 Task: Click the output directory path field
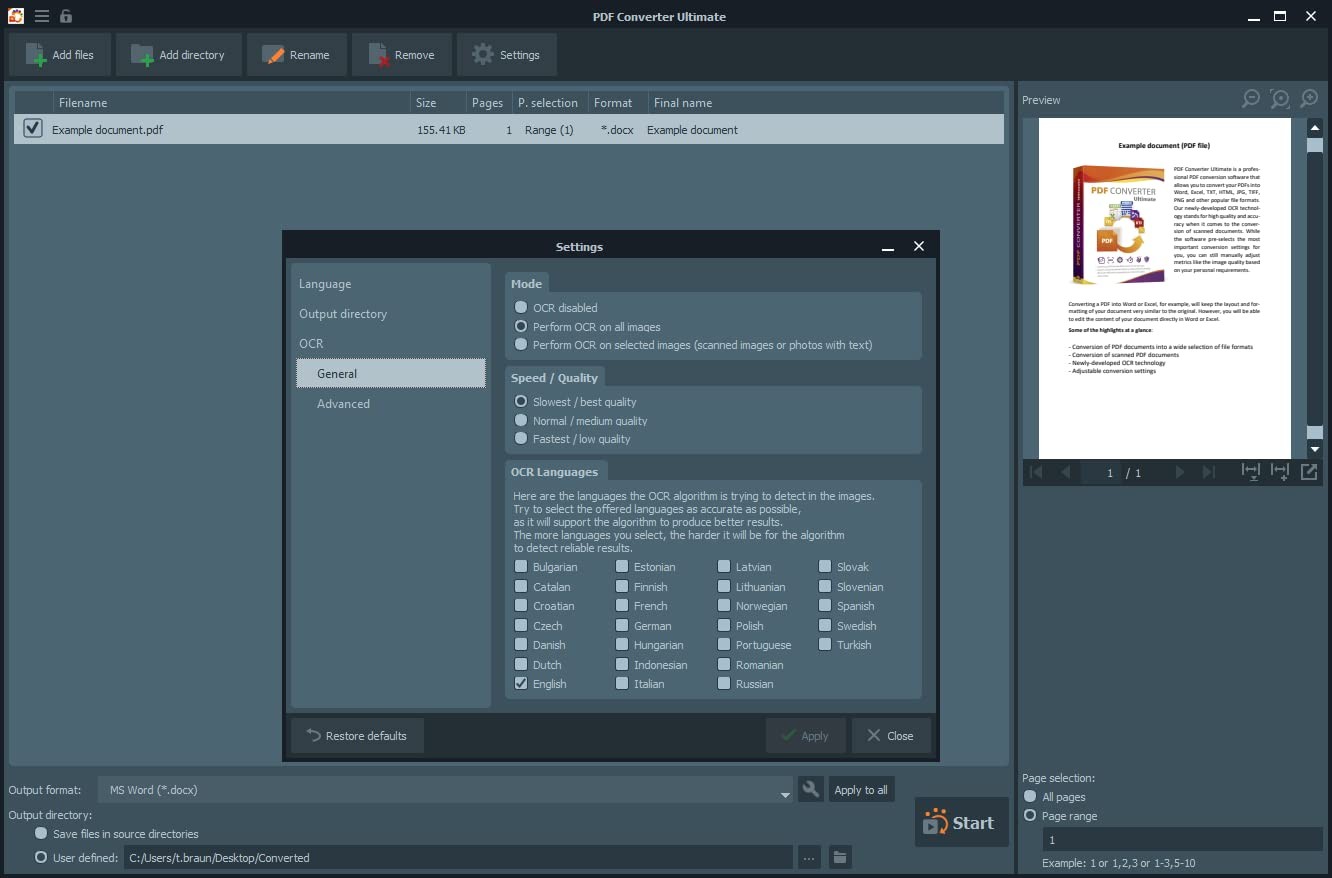(x=458, y=857)
